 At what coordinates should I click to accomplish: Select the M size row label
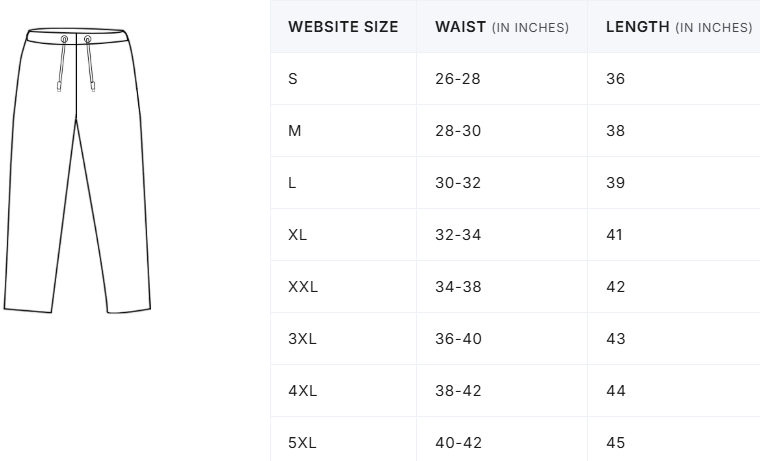(x=295, y=131)
